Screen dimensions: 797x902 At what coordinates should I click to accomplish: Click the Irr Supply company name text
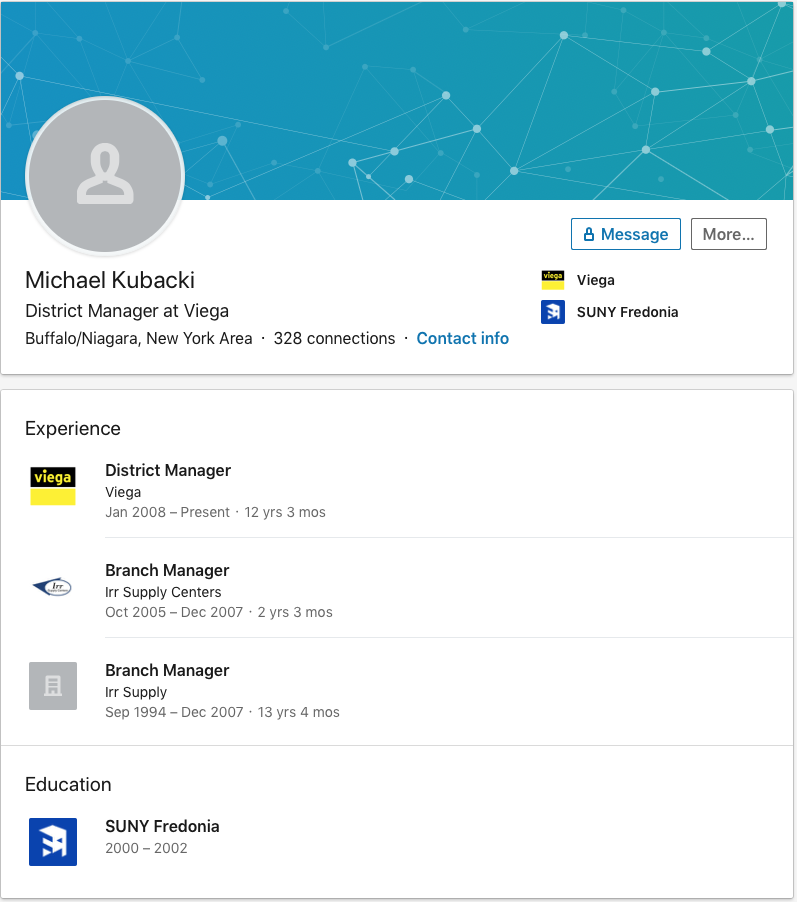coord(136,692)
